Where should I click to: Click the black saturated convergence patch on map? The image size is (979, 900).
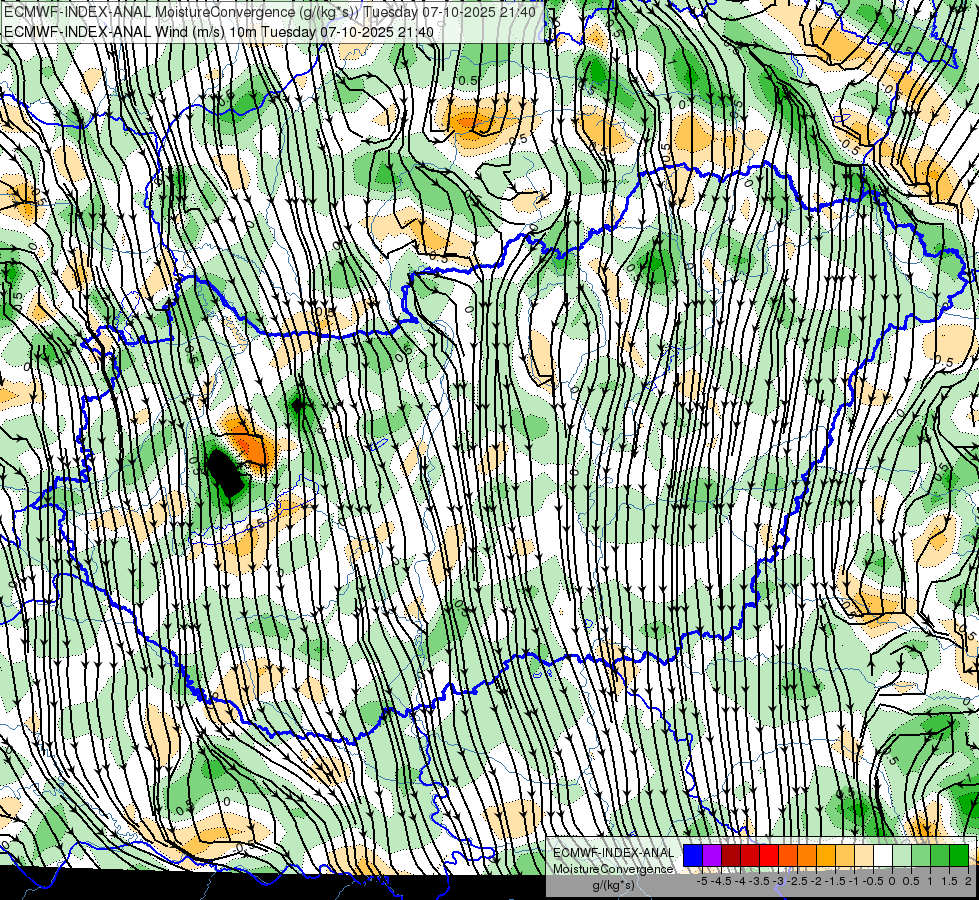pyautogui.click(x=224, y=473)
